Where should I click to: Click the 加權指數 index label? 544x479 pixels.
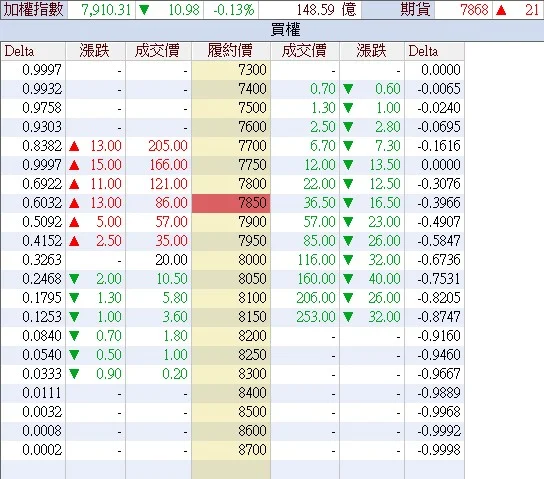tap(33, 9)
